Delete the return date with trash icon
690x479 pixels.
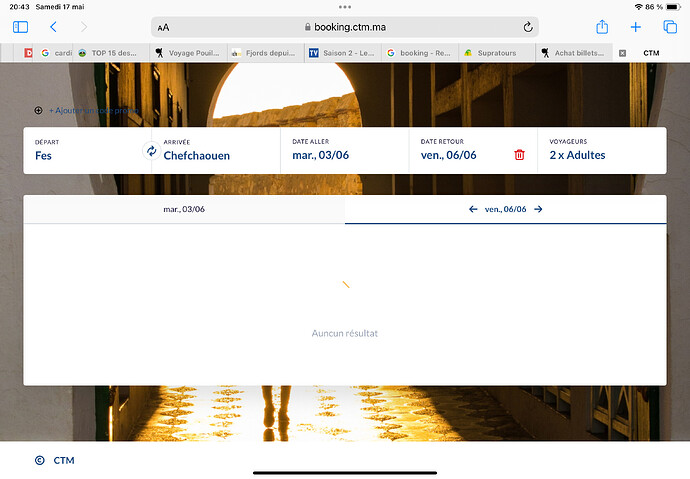519,155
